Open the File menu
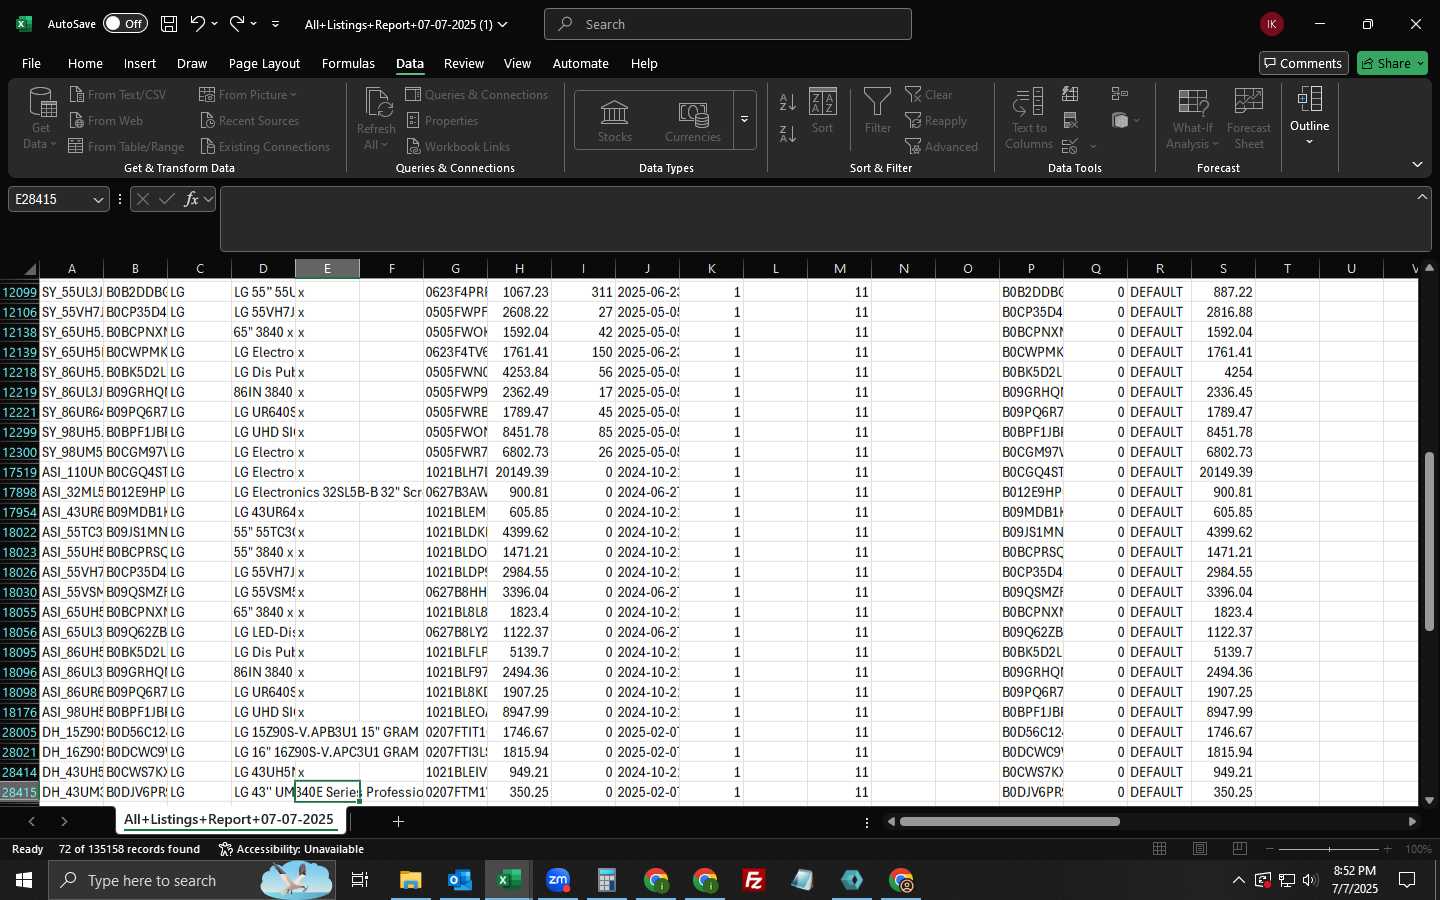This screenshot has height=900, width=1440. point(31,63)
